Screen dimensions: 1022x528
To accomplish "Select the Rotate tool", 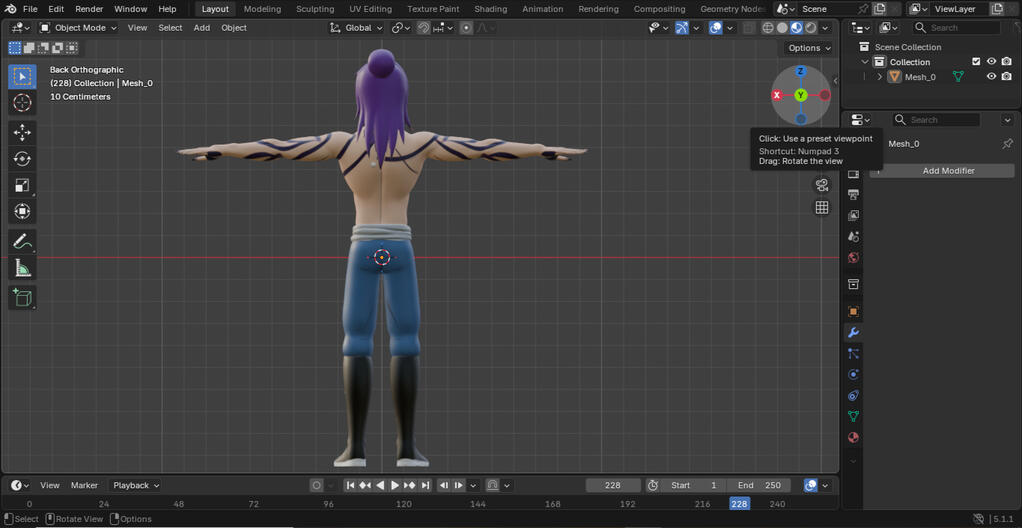I will click(x=22, y=159).
